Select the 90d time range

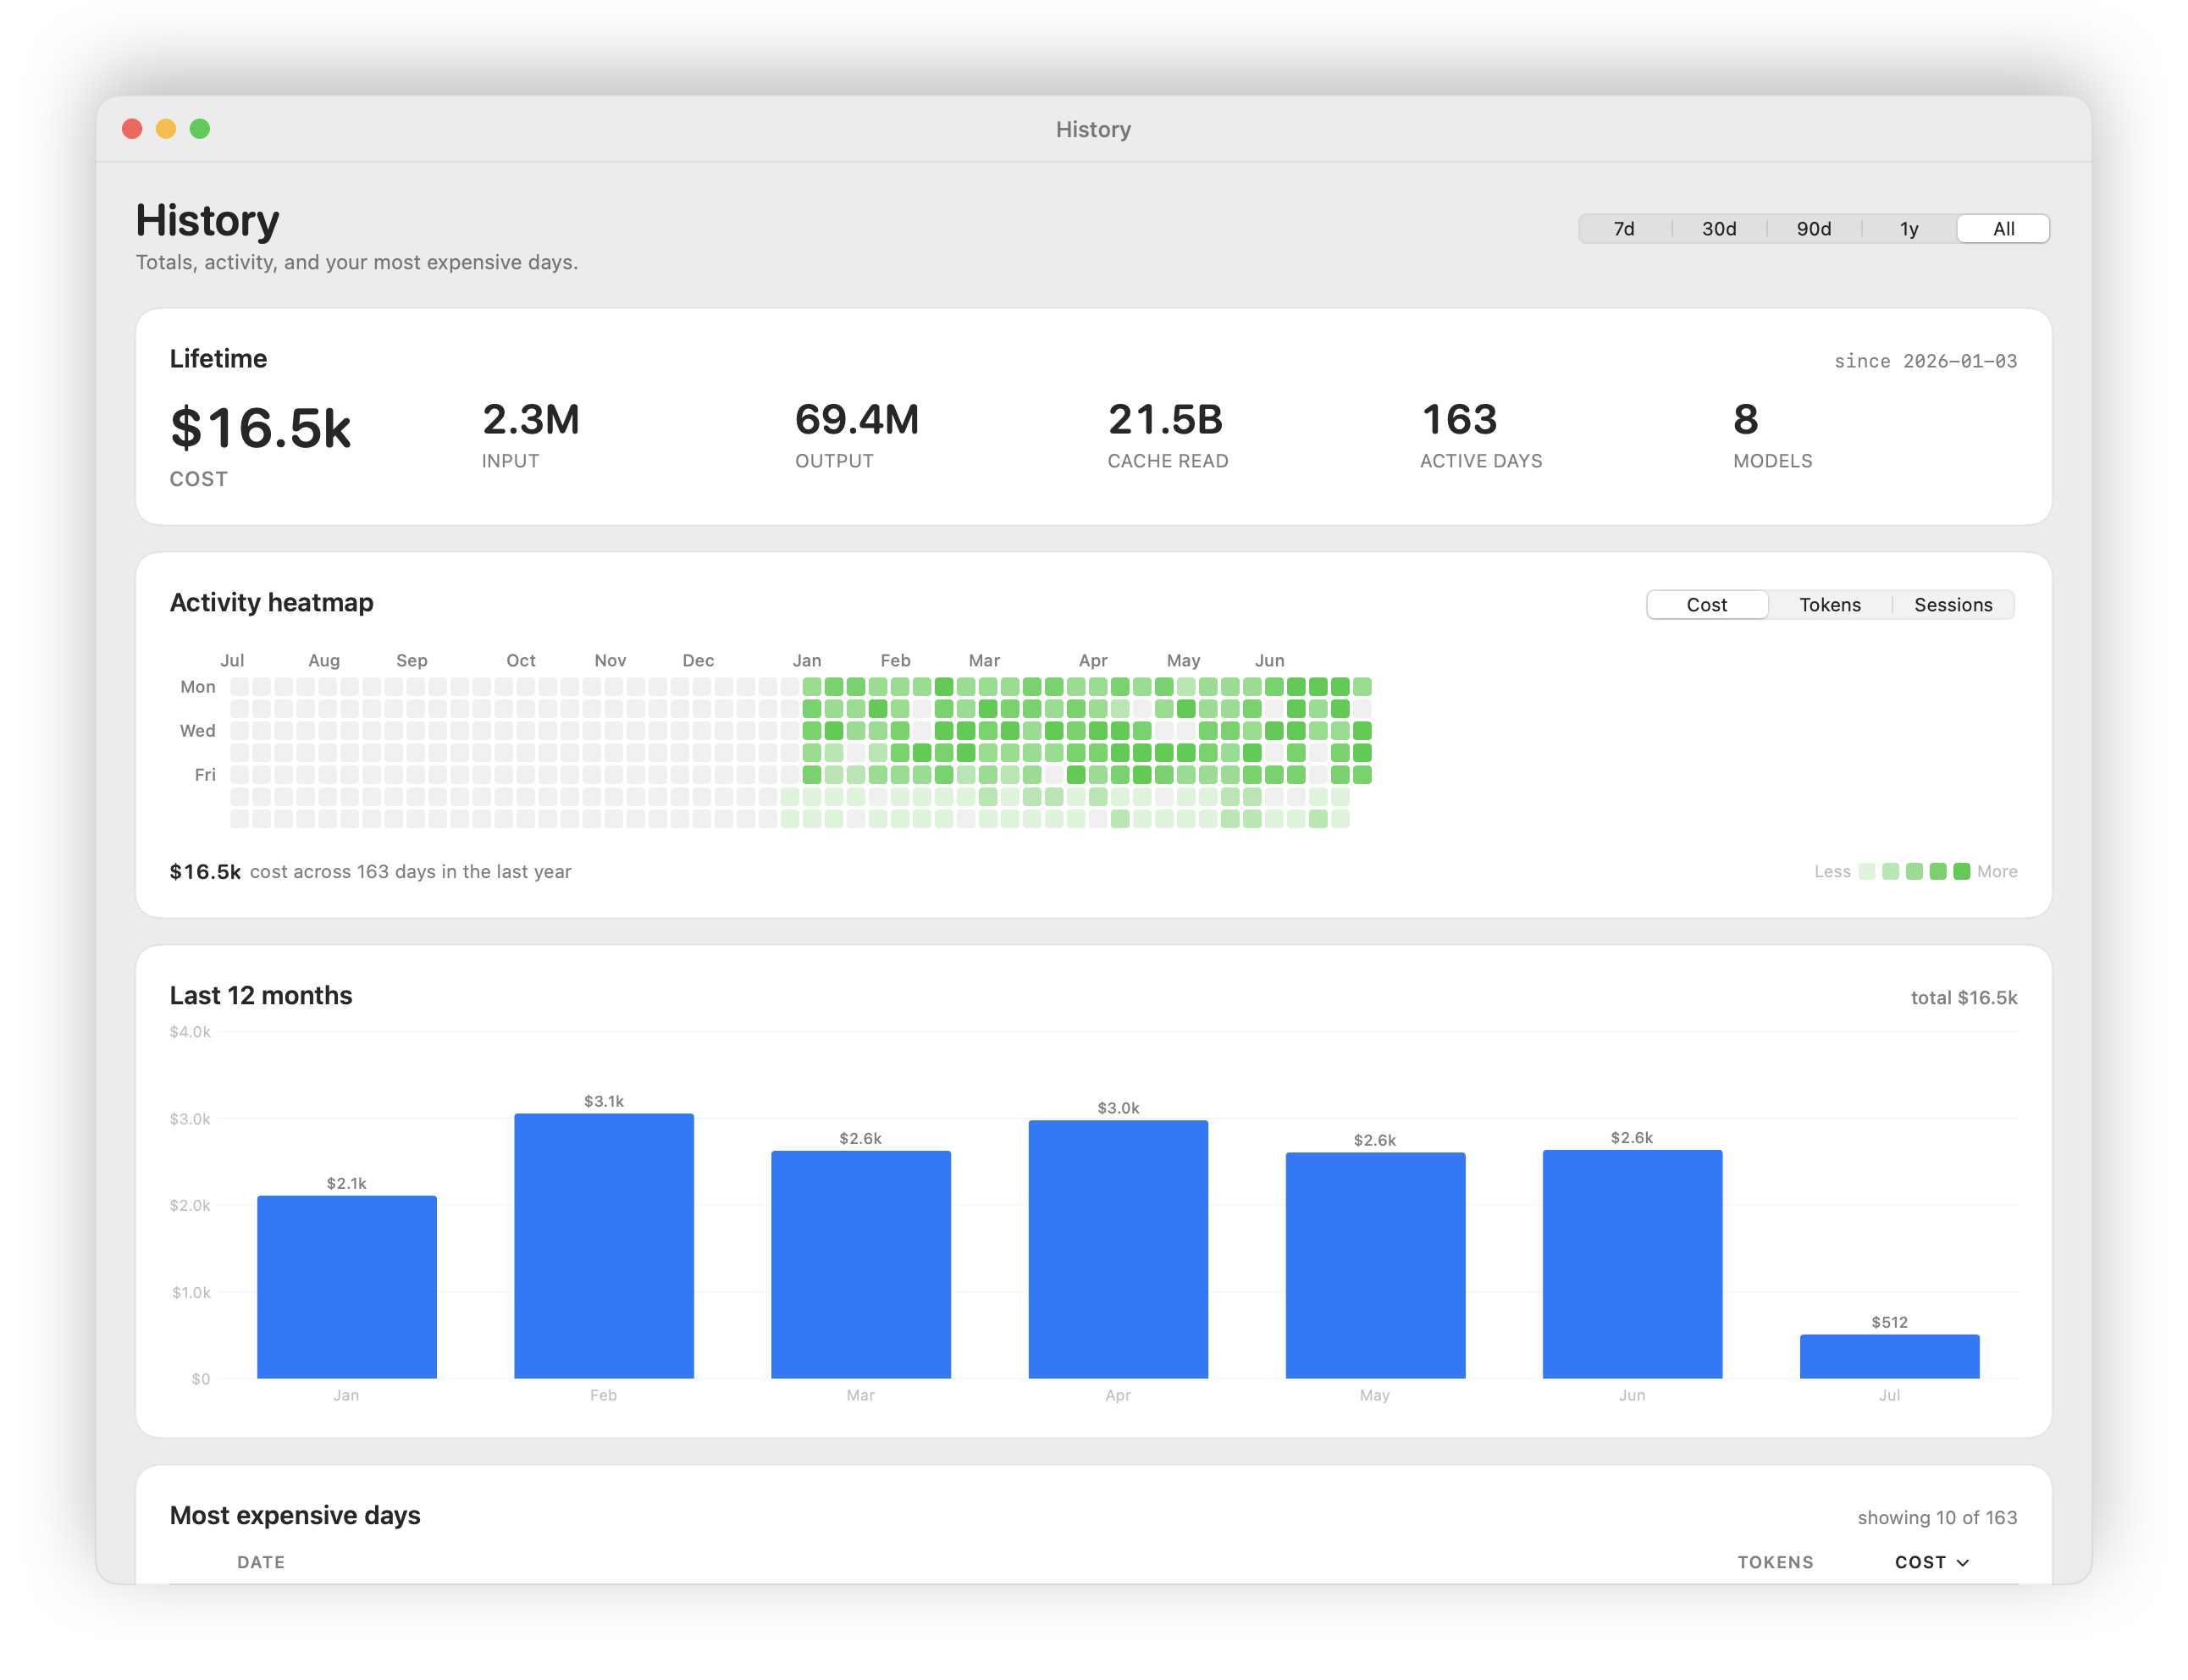tap(1814, 229)
